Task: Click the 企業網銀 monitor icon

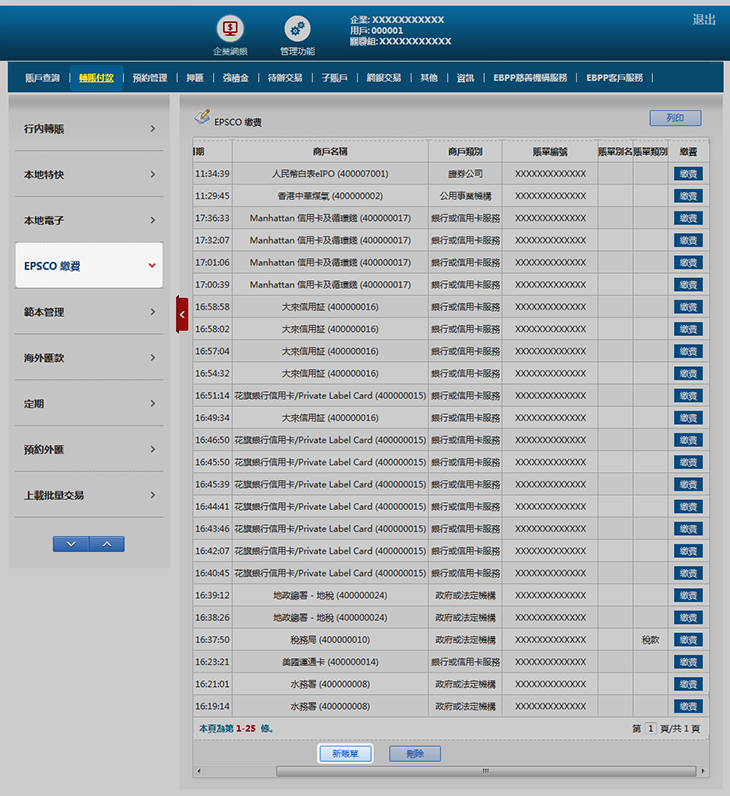Action: pyautogui.click(x=230, y=30)
